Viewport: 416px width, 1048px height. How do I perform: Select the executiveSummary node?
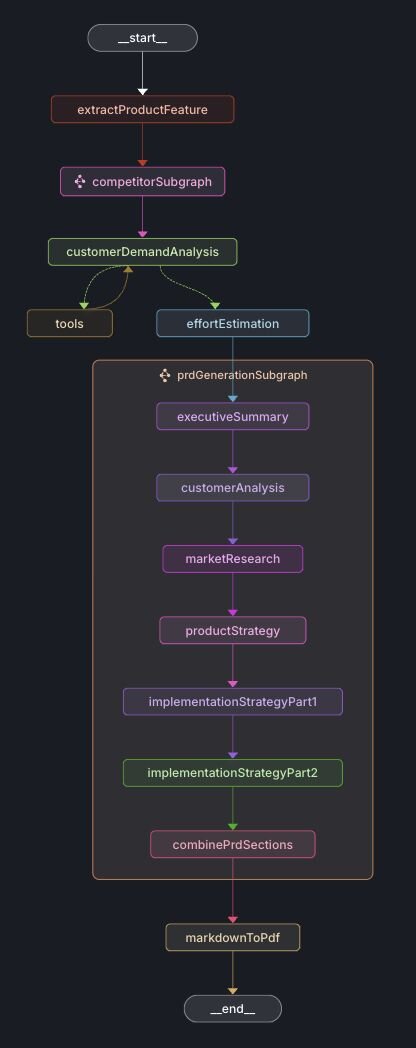(233, 416)
